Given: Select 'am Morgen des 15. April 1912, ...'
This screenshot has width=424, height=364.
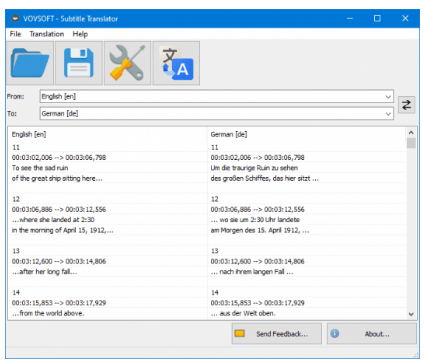Looking at the screenshot, I should 260,230.
